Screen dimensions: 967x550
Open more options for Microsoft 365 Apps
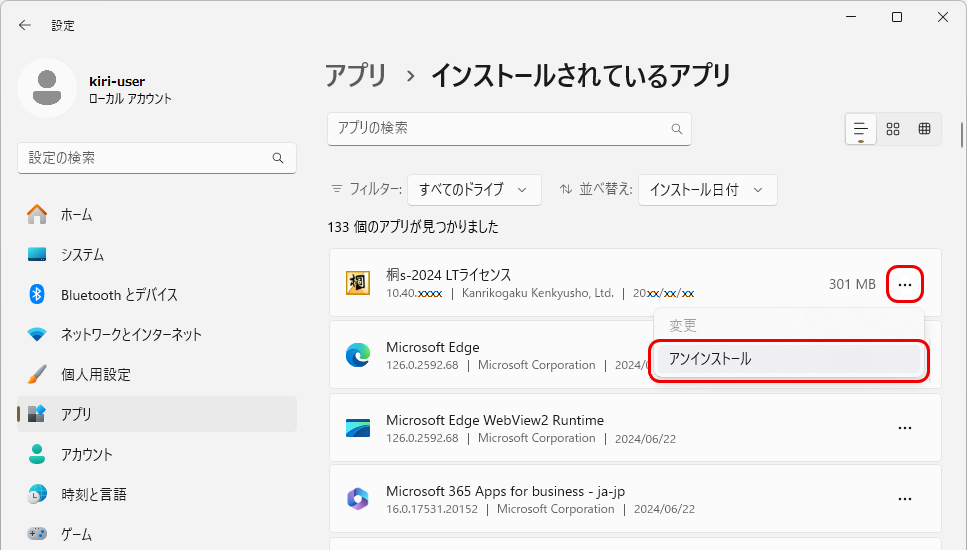(x=905, y=499)
